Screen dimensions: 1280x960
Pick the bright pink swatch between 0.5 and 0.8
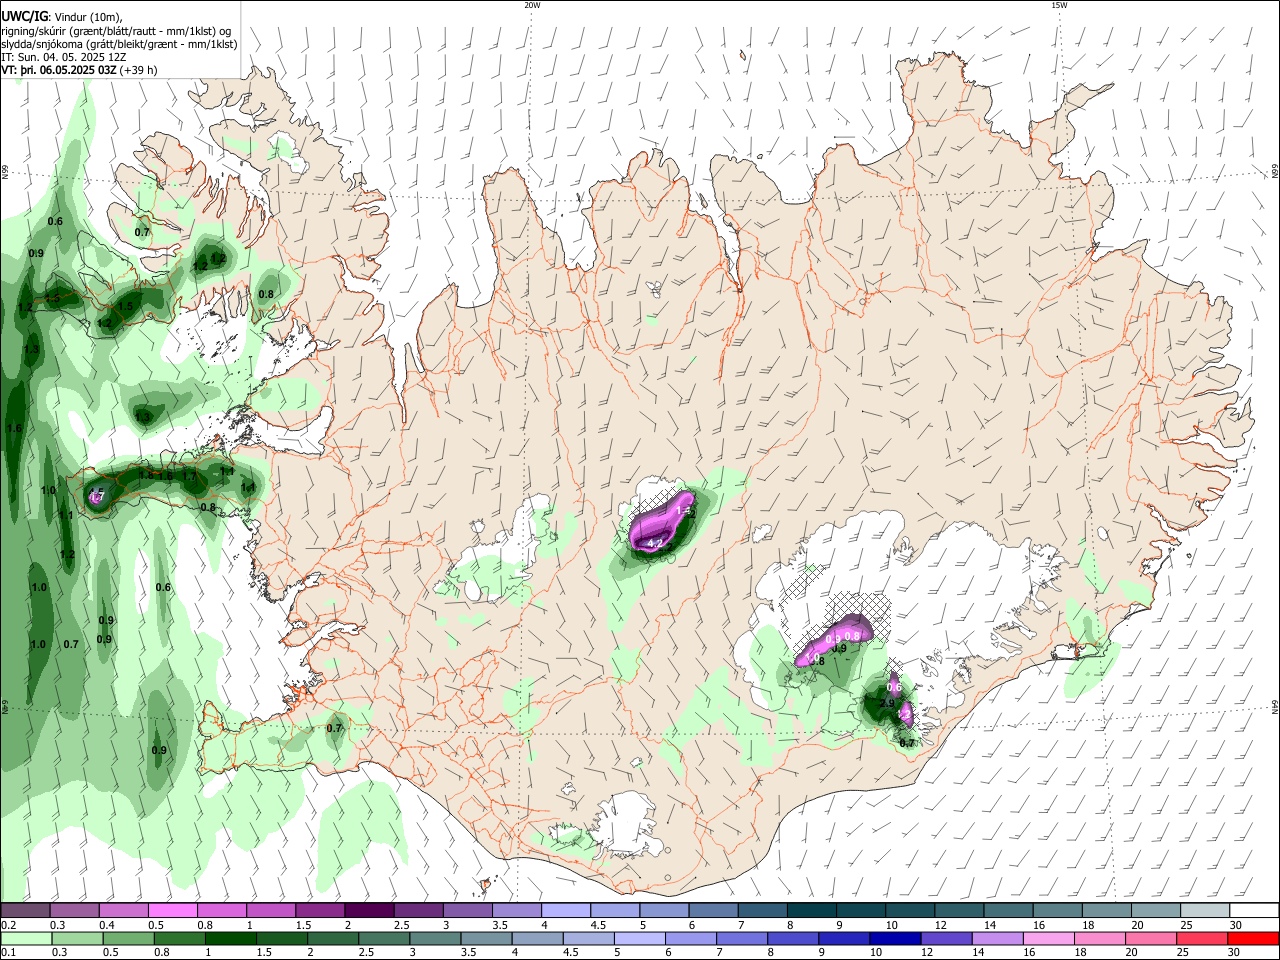172,911
